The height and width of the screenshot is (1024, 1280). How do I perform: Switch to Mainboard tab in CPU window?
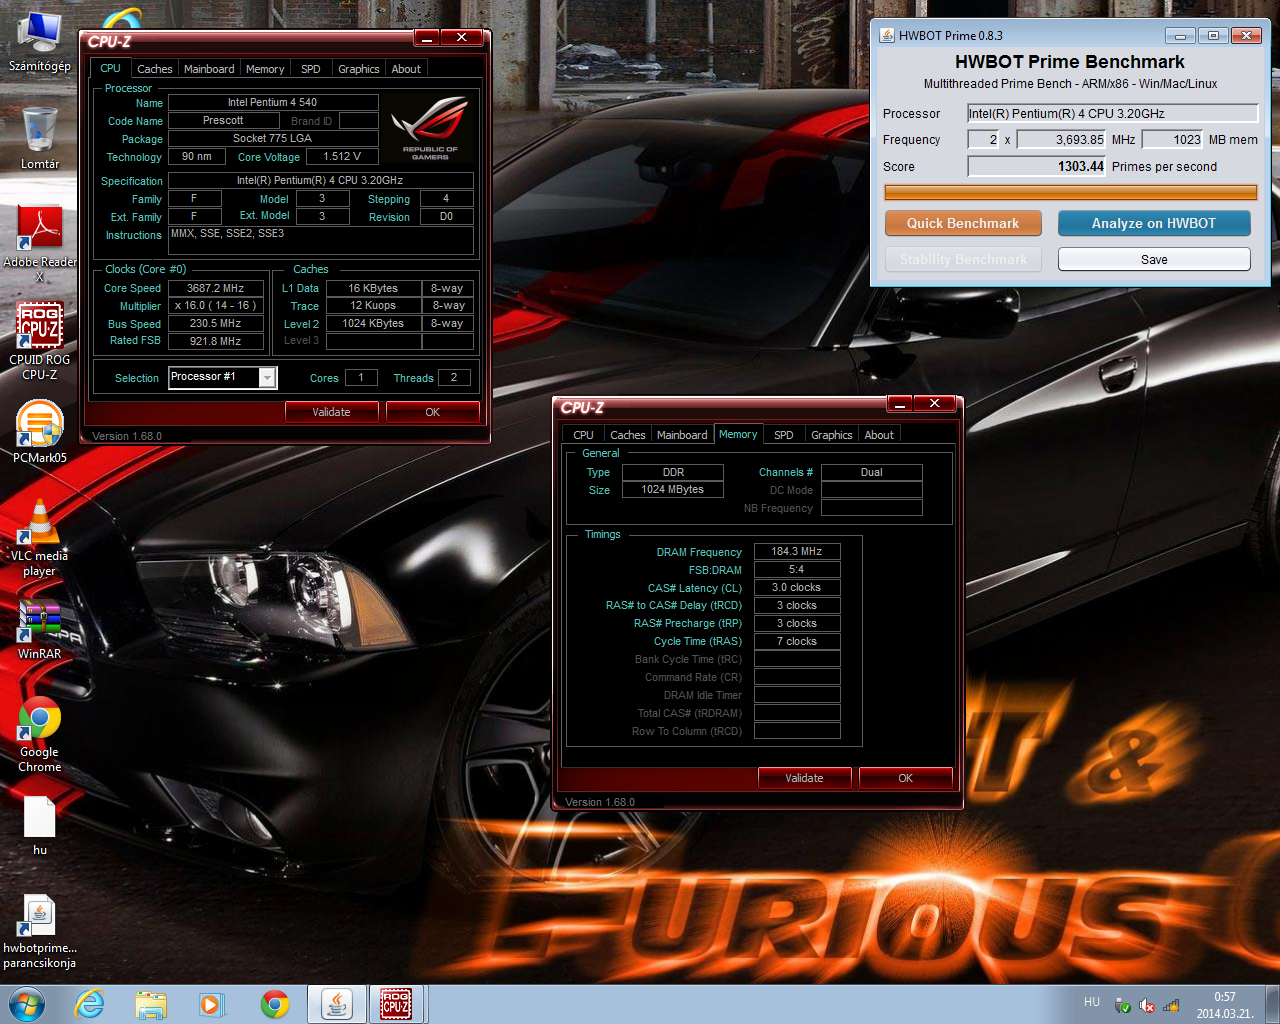click(209, 69)
